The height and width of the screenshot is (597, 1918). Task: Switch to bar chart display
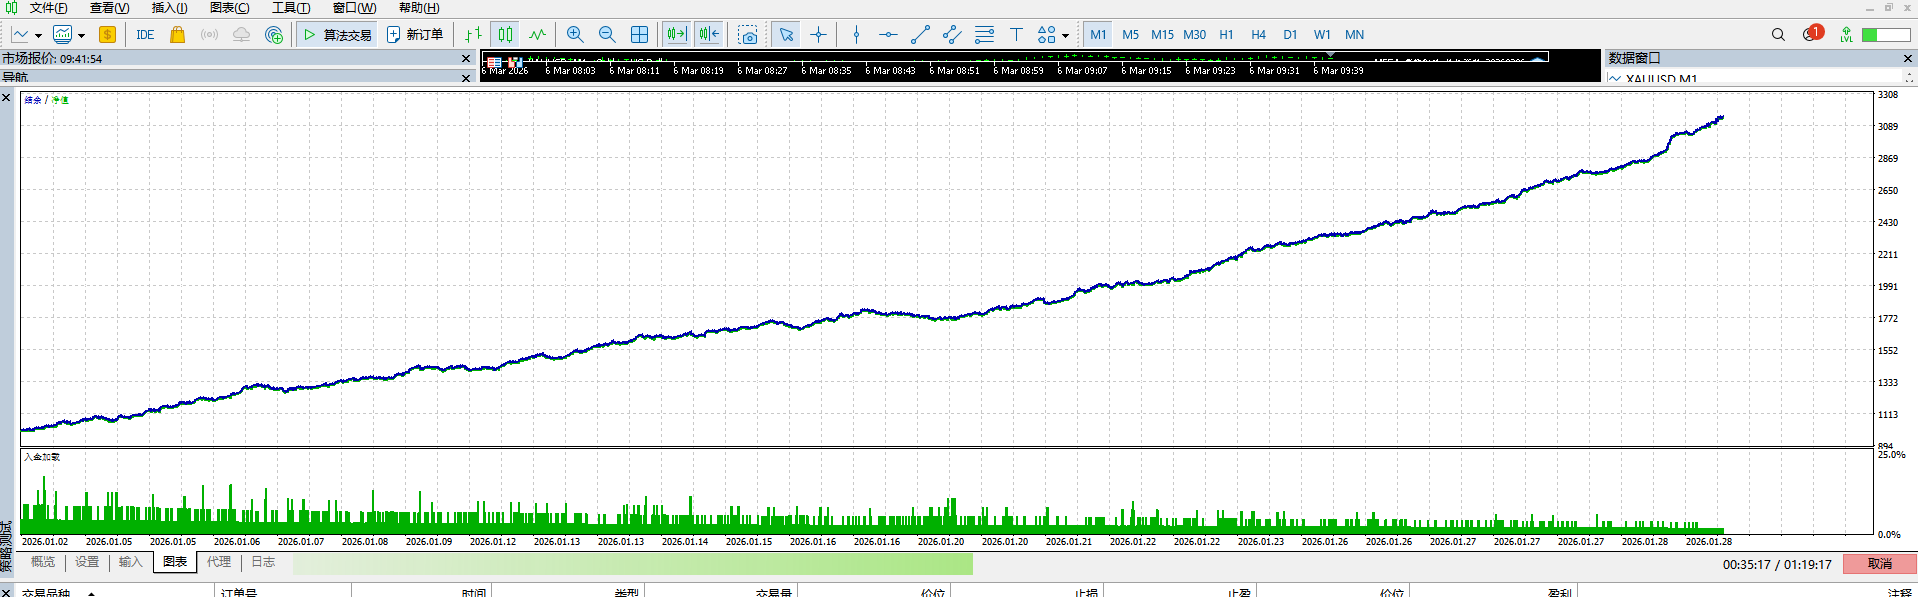point(473,35)
